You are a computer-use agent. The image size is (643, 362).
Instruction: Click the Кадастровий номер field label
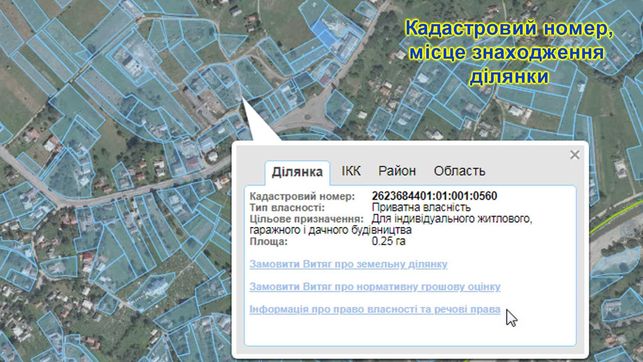point(302,196)
